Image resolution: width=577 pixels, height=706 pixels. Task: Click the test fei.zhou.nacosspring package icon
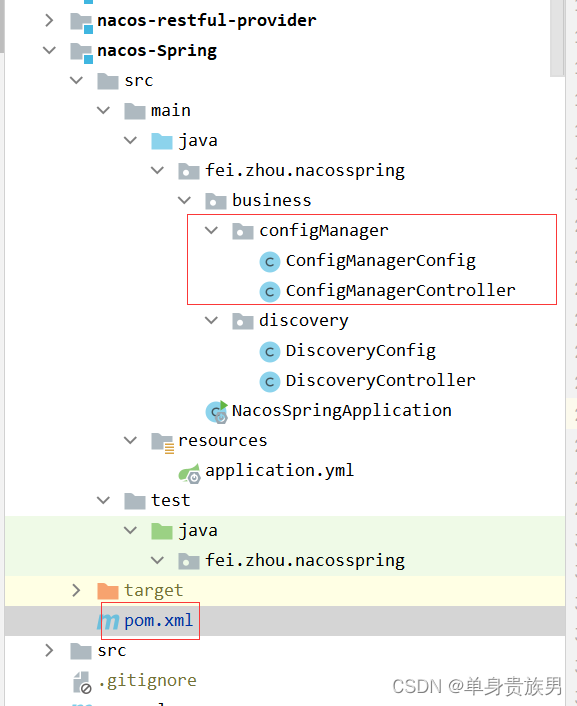[x=189, y=561]
